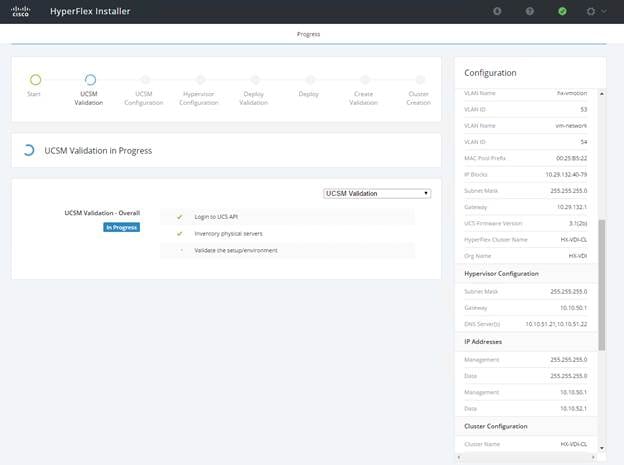The image size is (624, 465).
Task: Click the 'Start' step label
Action: pos(34,94)
